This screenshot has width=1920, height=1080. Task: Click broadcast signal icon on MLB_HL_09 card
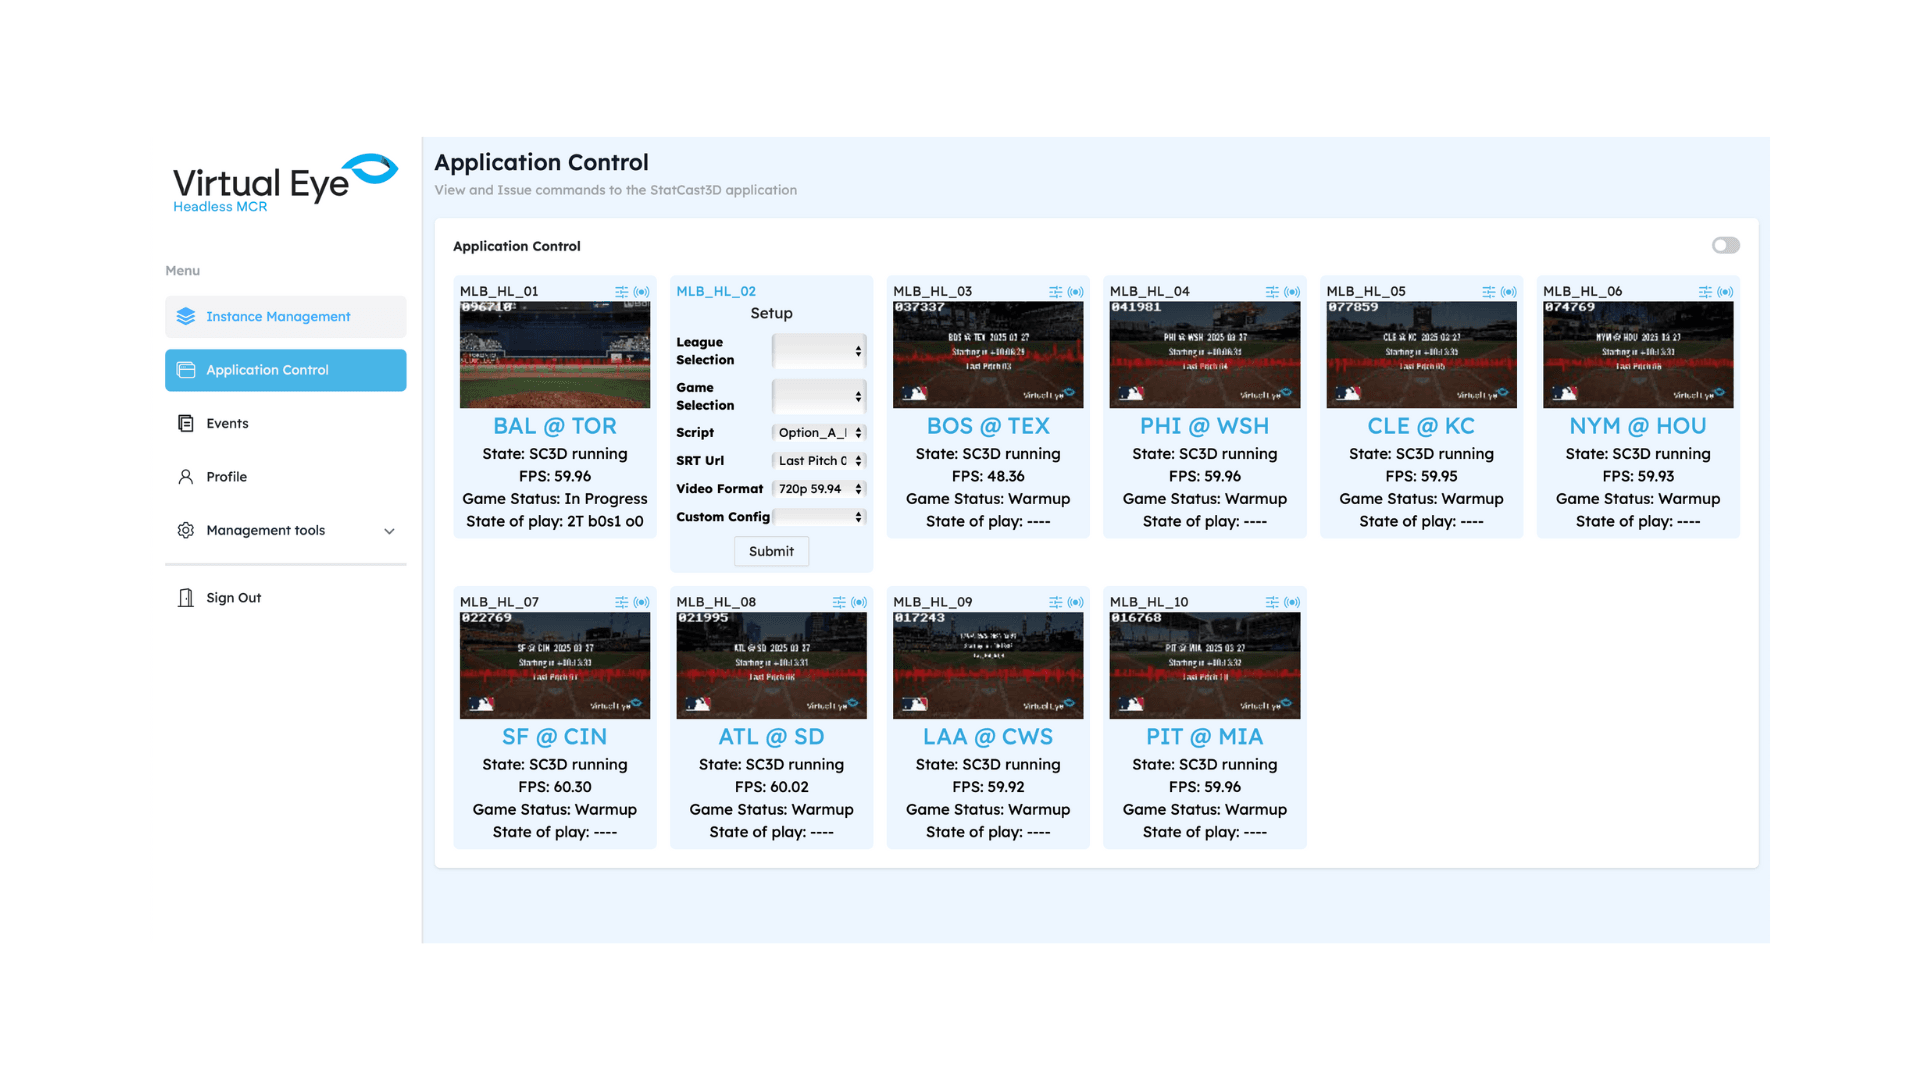point(1076,602)
